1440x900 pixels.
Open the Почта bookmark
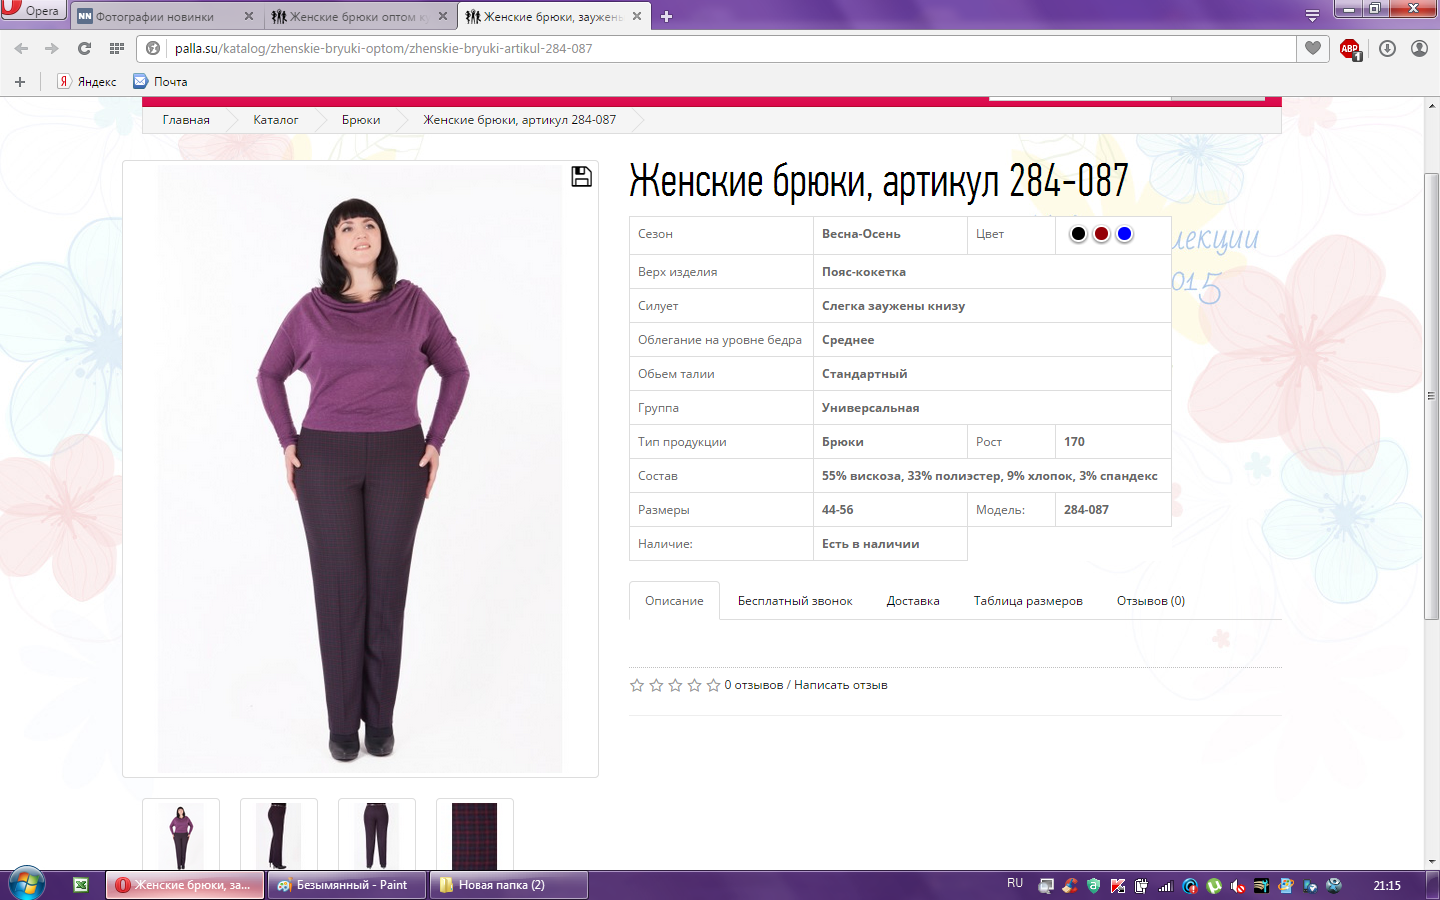pos(160,82)
